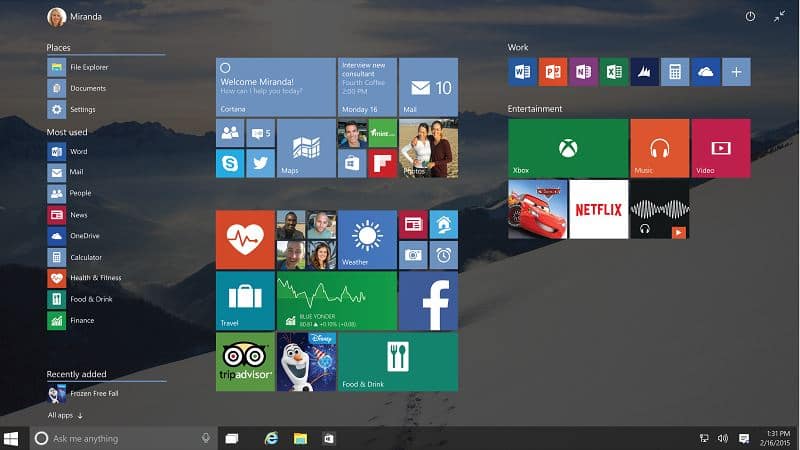The height and width of the screenshot is (450, 800).
Task: Open the Twitter tile
Action: coord(260,163)
